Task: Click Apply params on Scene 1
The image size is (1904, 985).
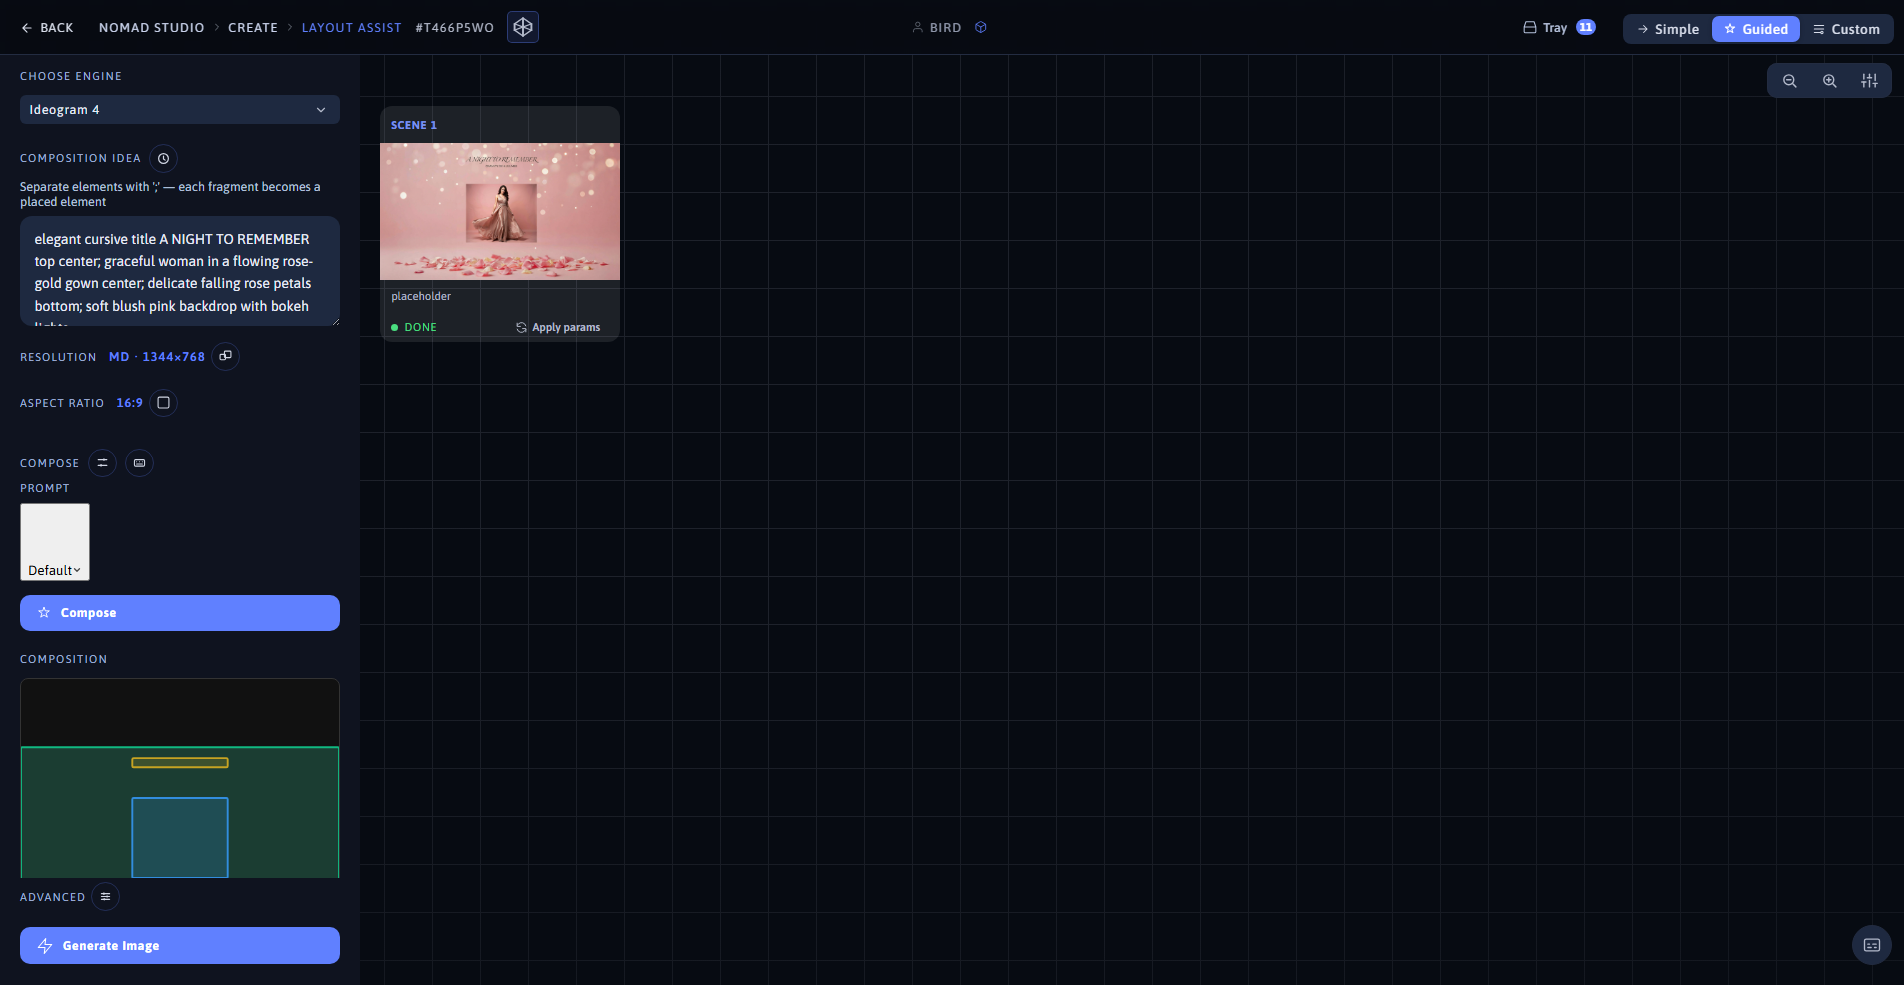Action: 558,328
